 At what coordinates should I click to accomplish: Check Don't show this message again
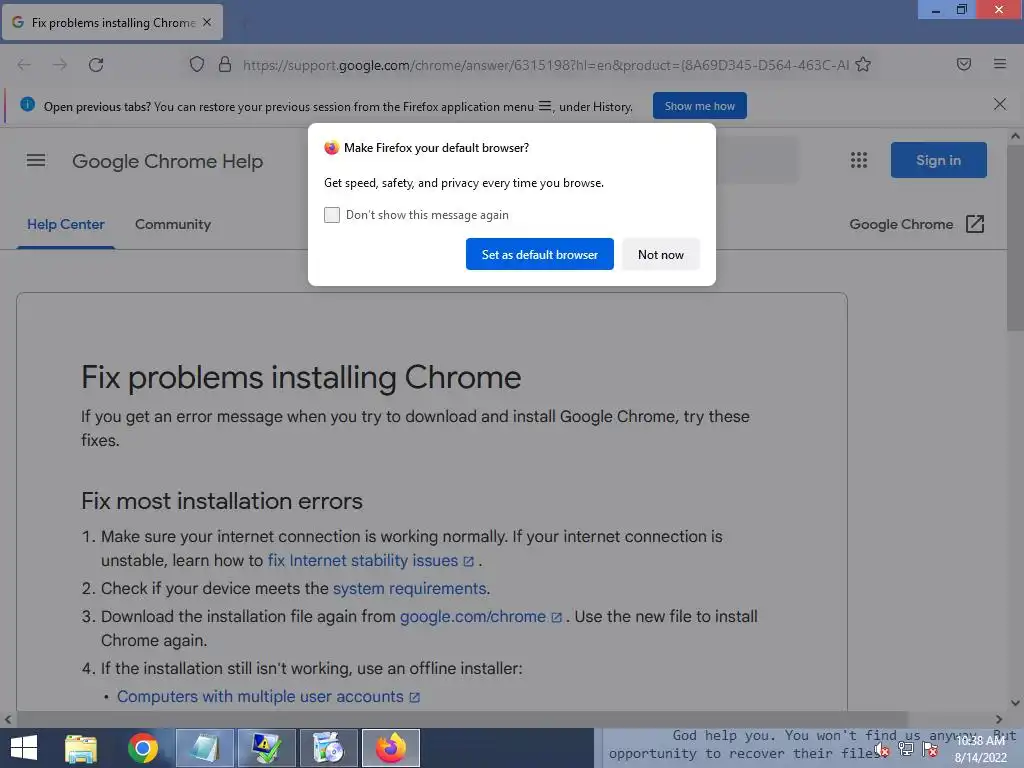coord(332,215)
